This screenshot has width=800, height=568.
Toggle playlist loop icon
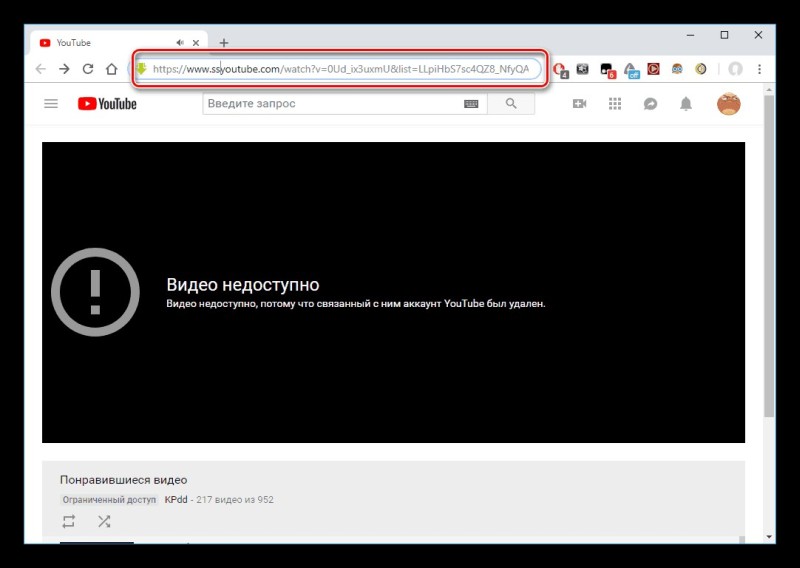click(69, 521)
